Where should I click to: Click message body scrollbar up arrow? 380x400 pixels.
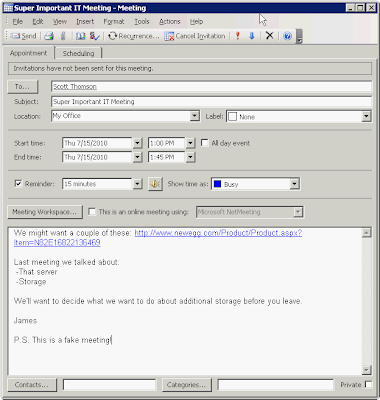366,233
